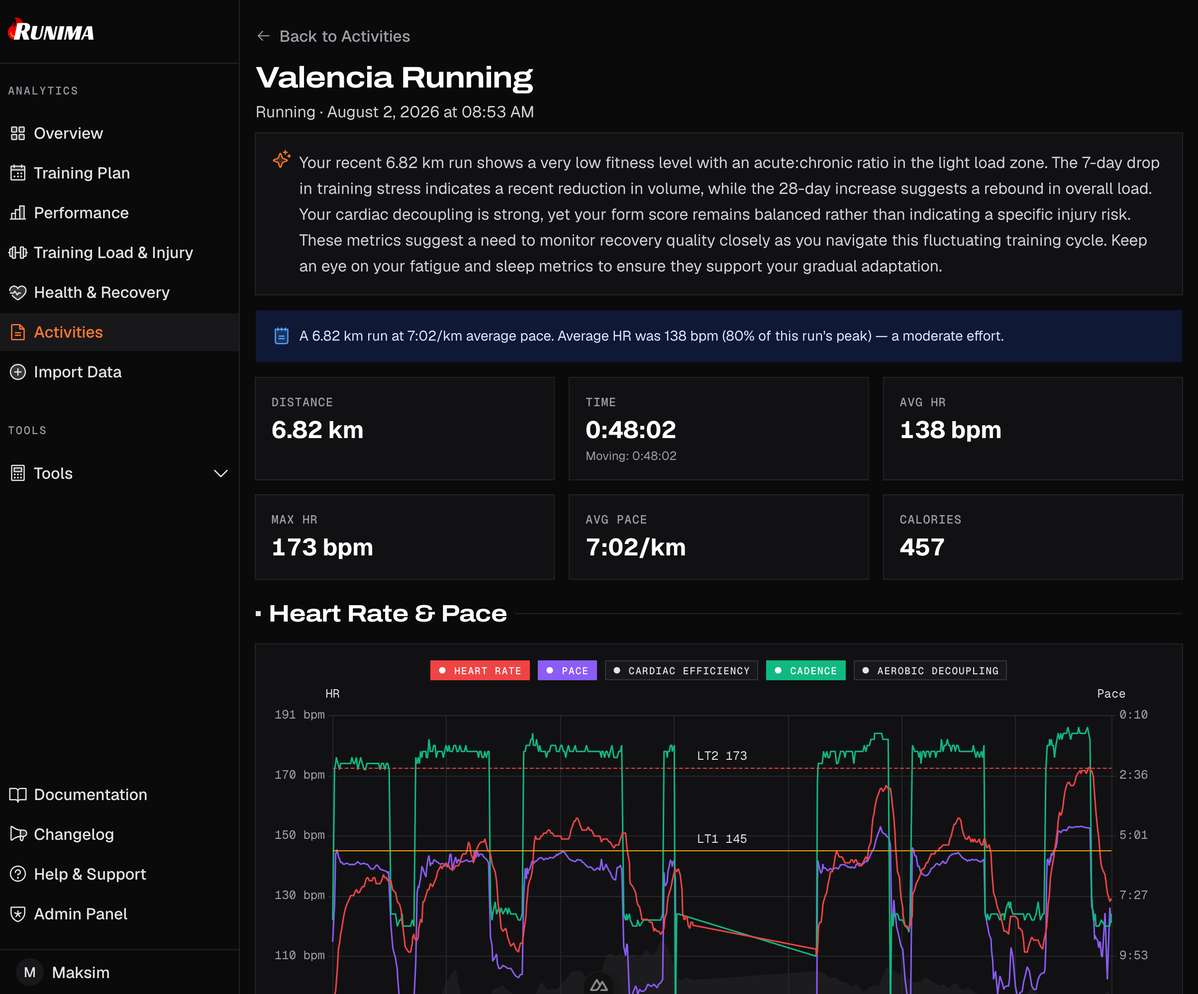Open Import Data
This screenshot has height=994, width=1198.
point(119,372)
